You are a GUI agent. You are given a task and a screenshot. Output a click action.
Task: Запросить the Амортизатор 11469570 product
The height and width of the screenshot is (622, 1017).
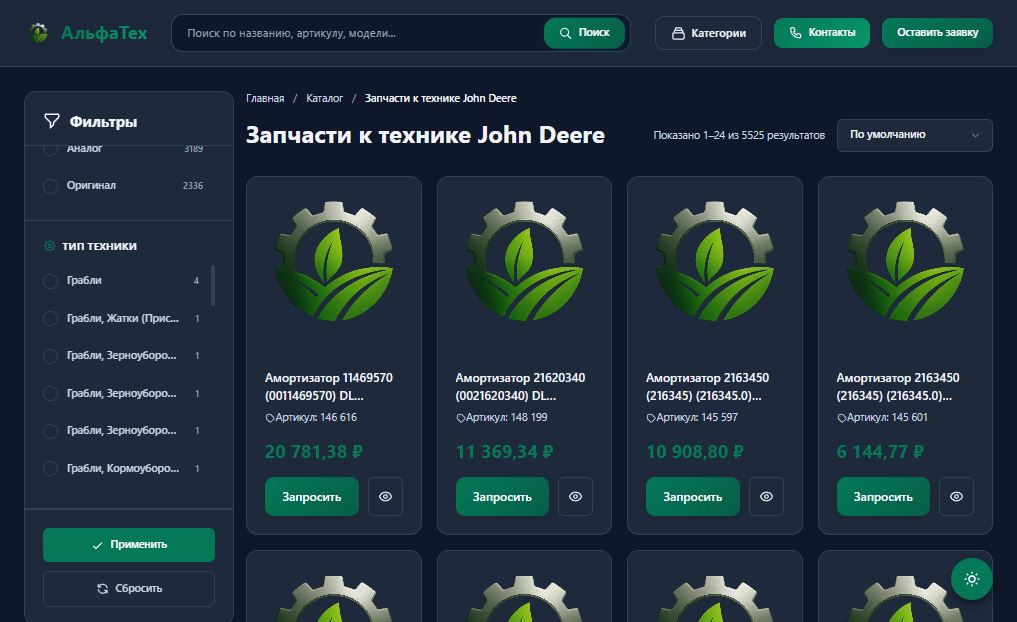(x=311, y=497)
